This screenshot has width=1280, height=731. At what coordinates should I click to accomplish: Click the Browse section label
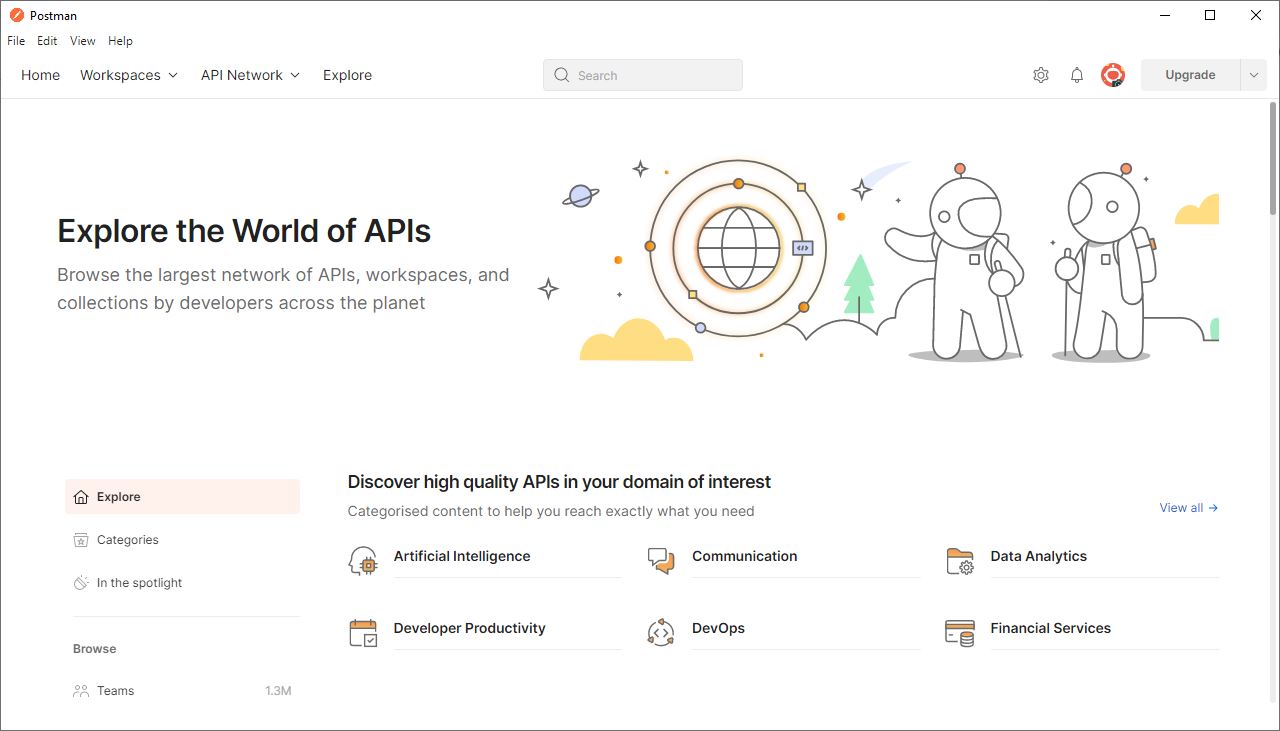(94, 649)
